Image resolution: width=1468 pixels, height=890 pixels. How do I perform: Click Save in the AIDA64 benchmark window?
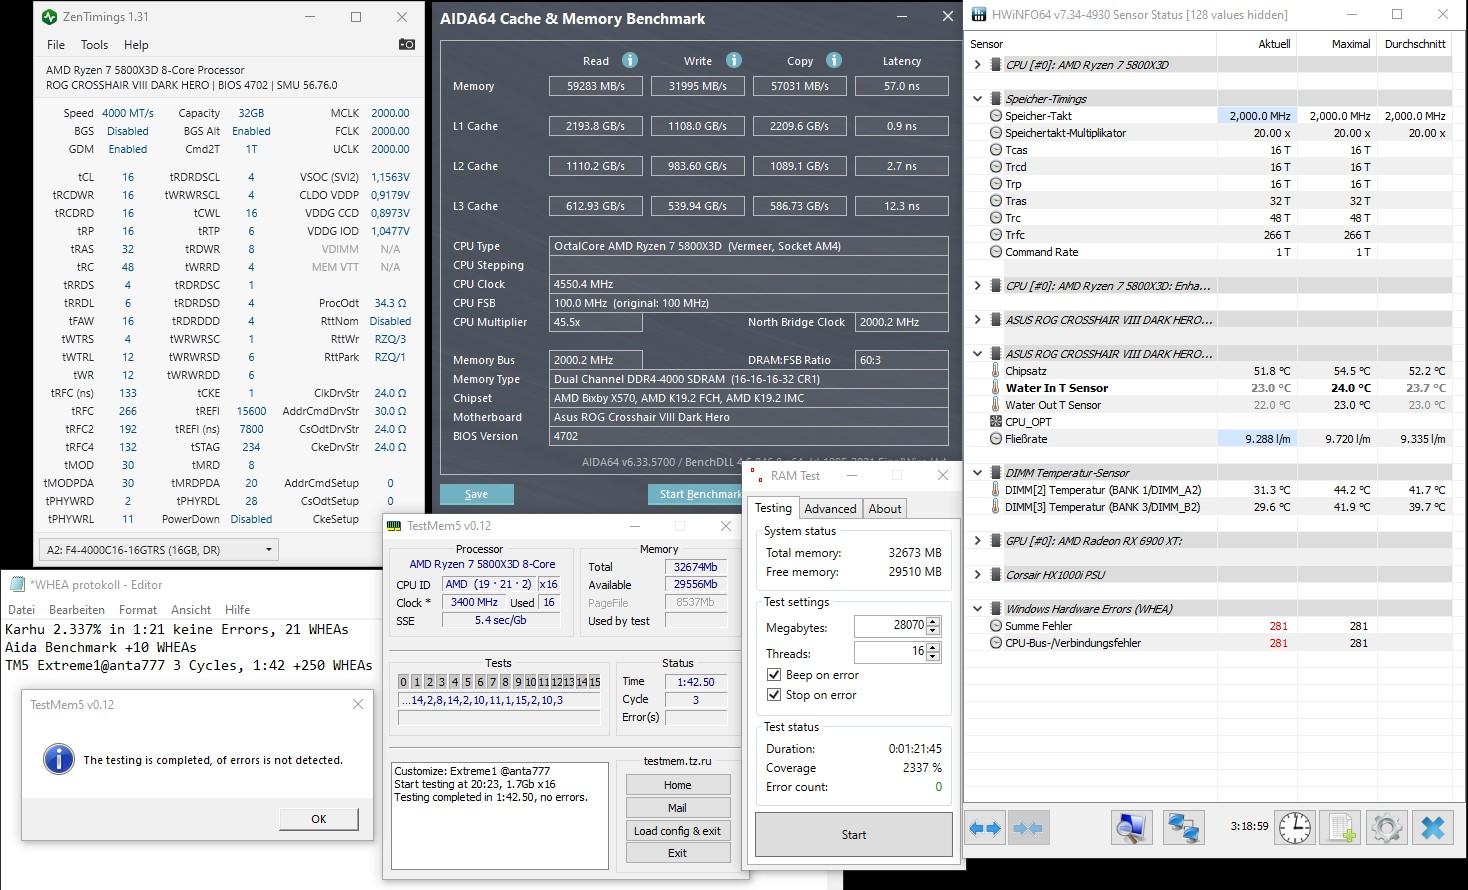(477, 494)
